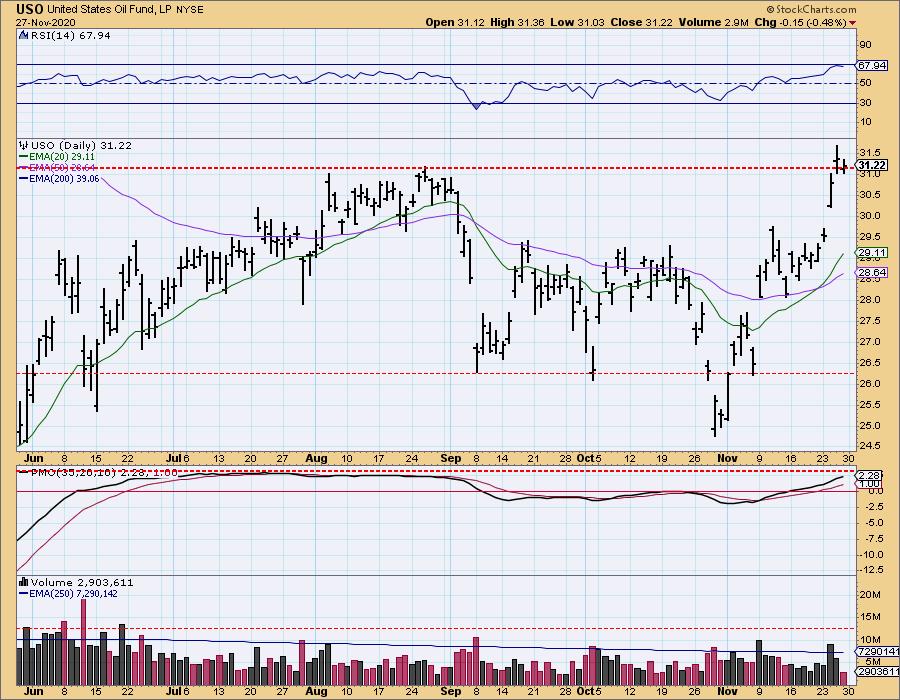Click the red down arrow after Chg value

click(852, 23)
